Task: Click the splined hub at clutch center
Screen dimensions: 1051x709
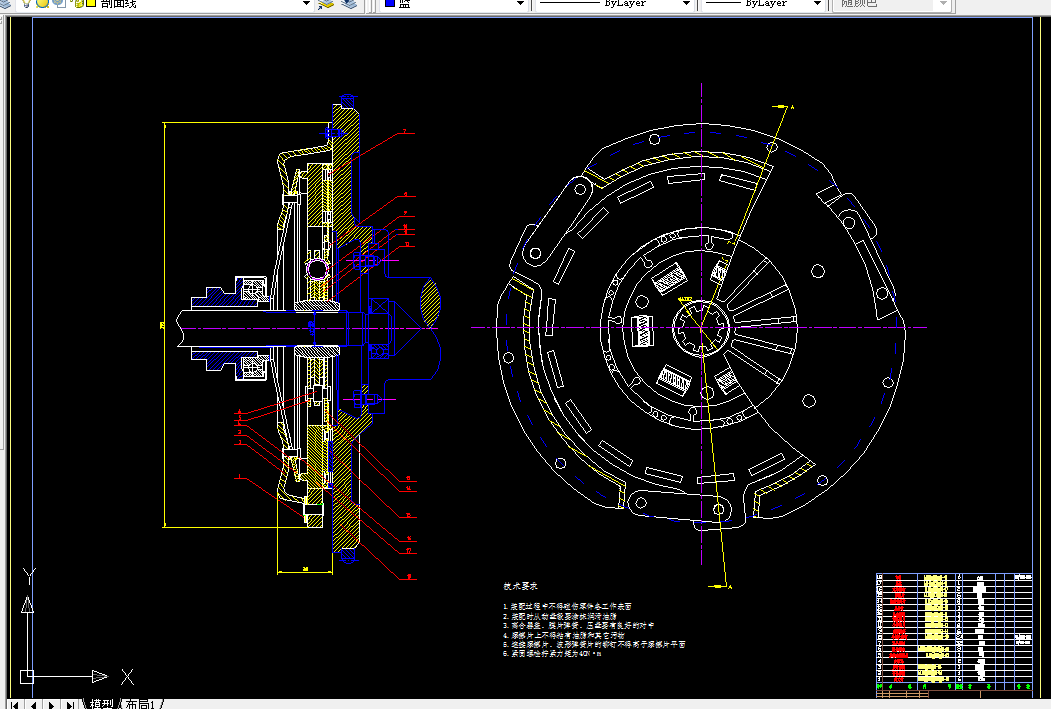Action: click(x=701, y=327)
